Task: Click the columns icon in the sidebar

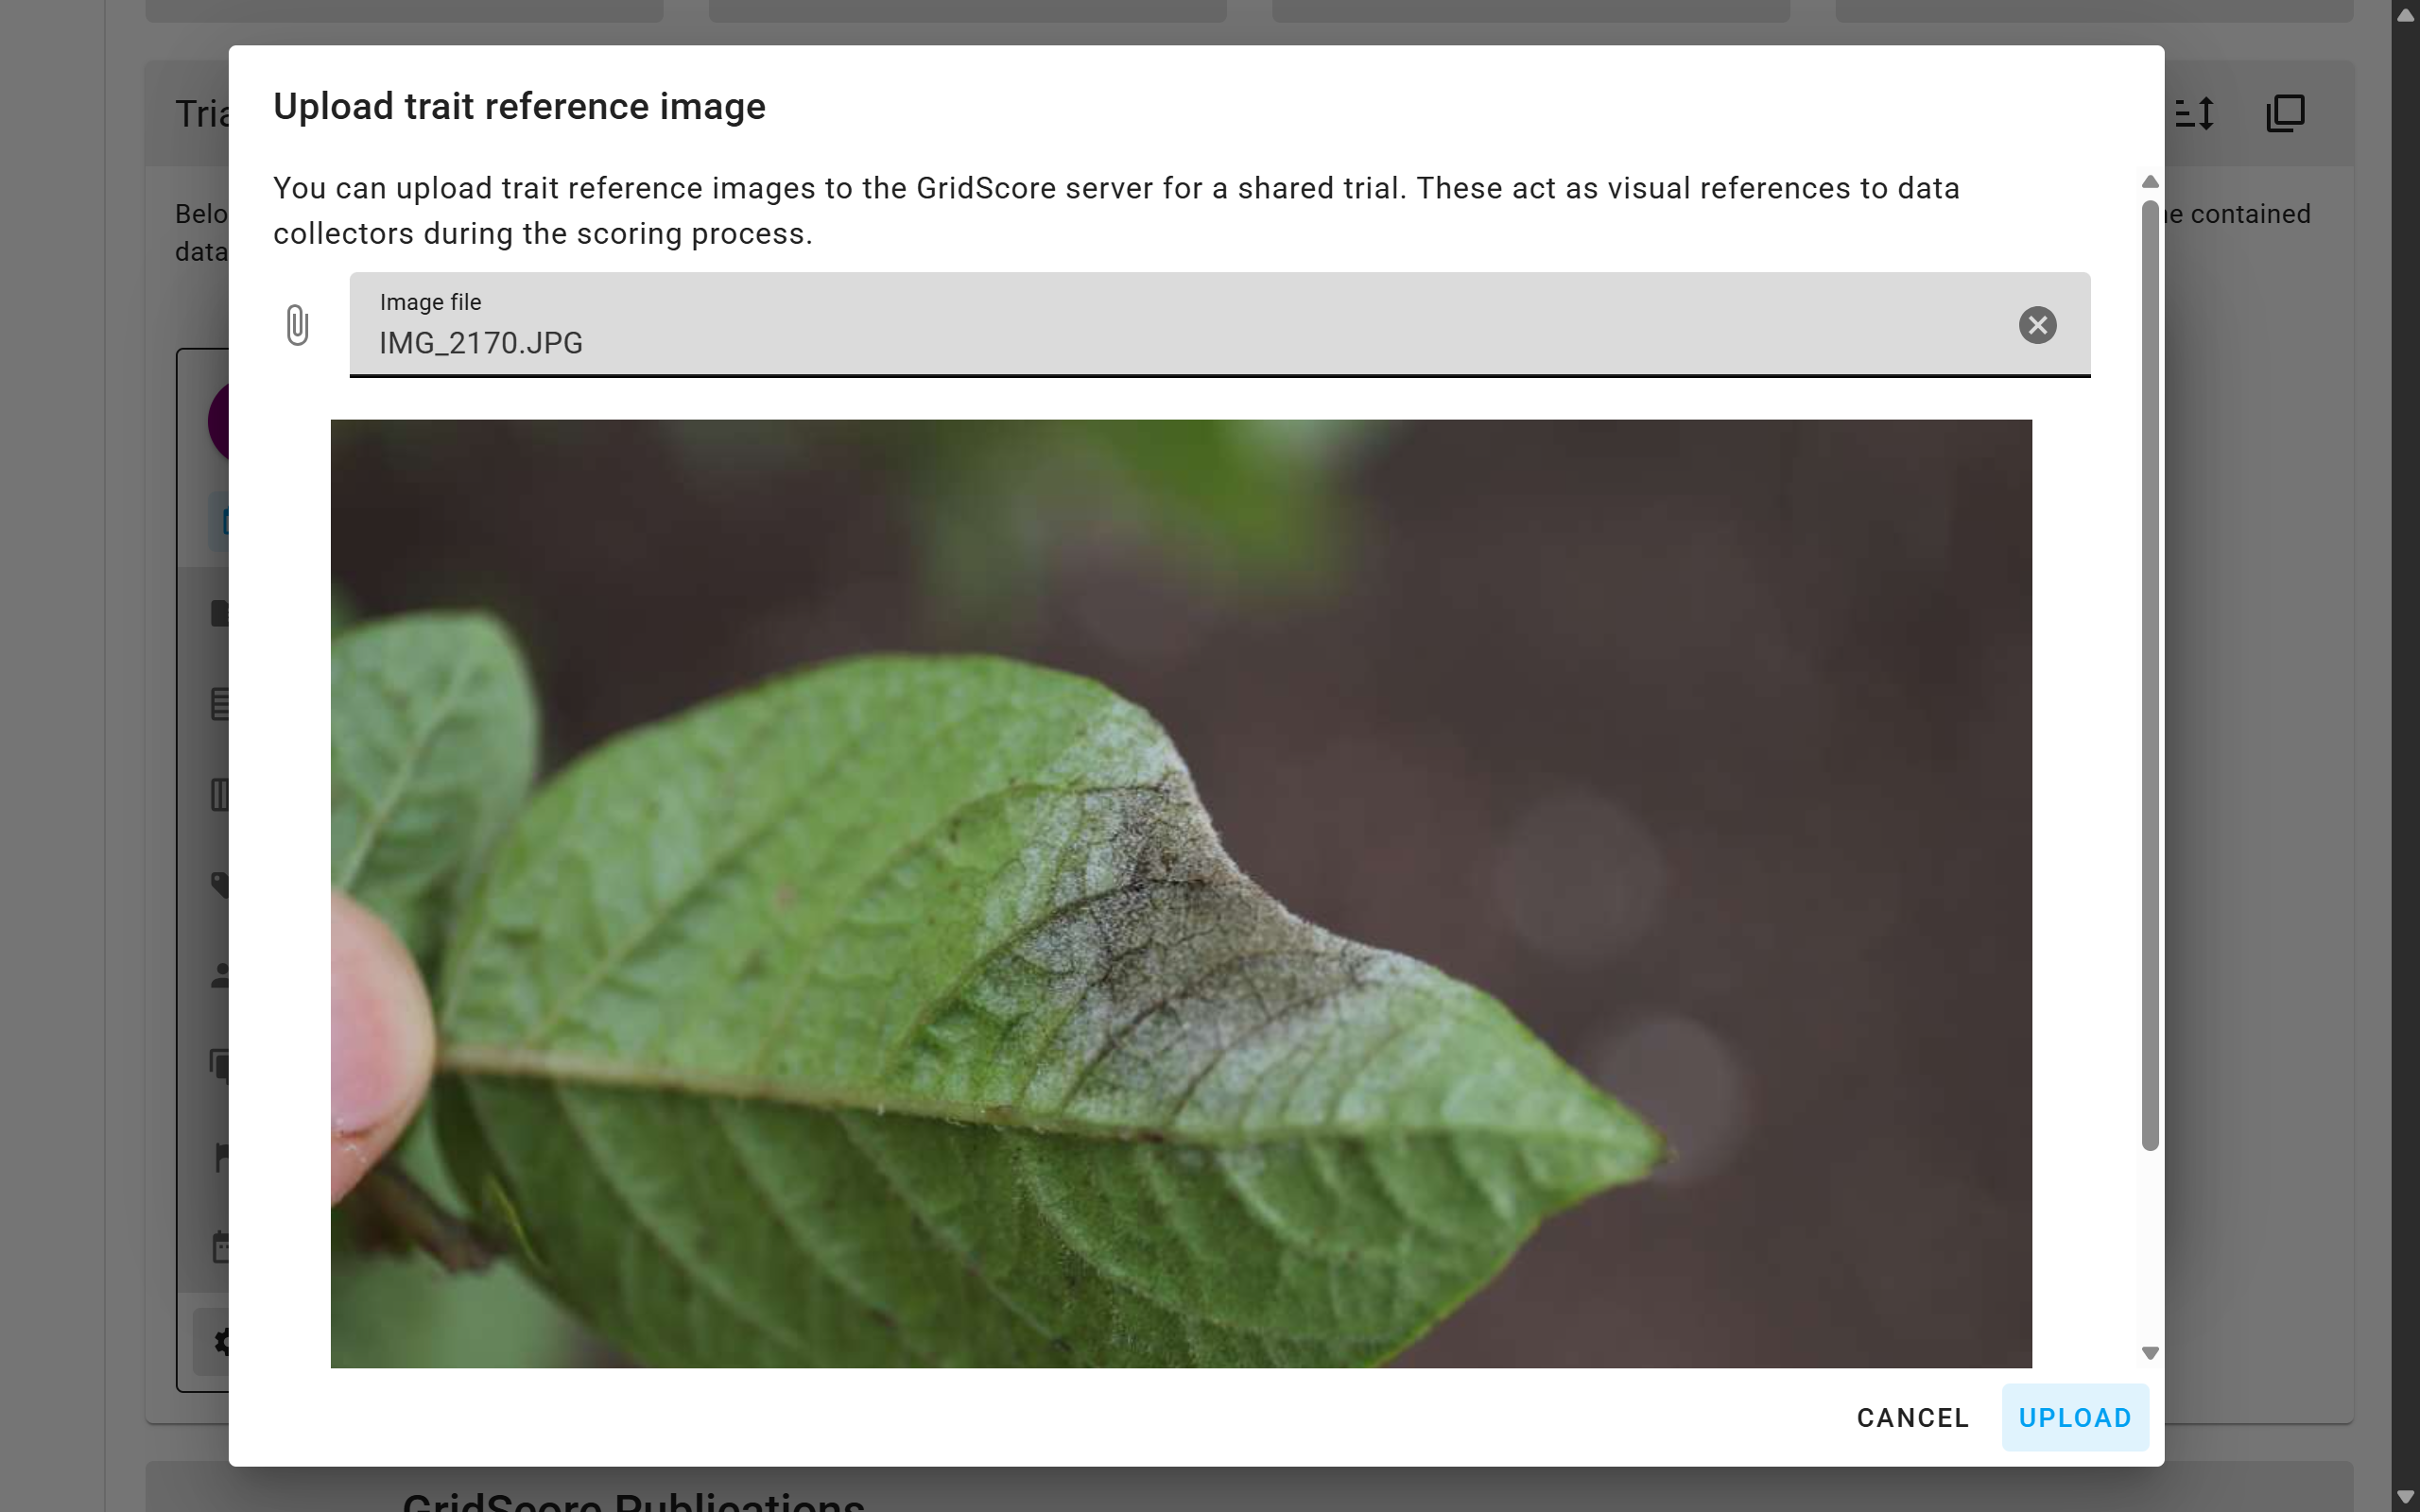Action: 222,793
